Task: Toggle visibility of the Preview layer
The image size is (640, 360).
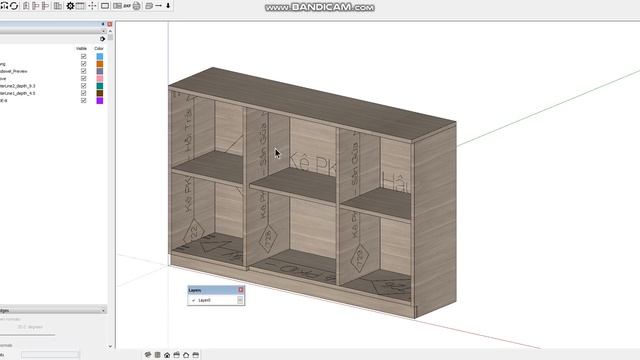Action: (84, 71)
